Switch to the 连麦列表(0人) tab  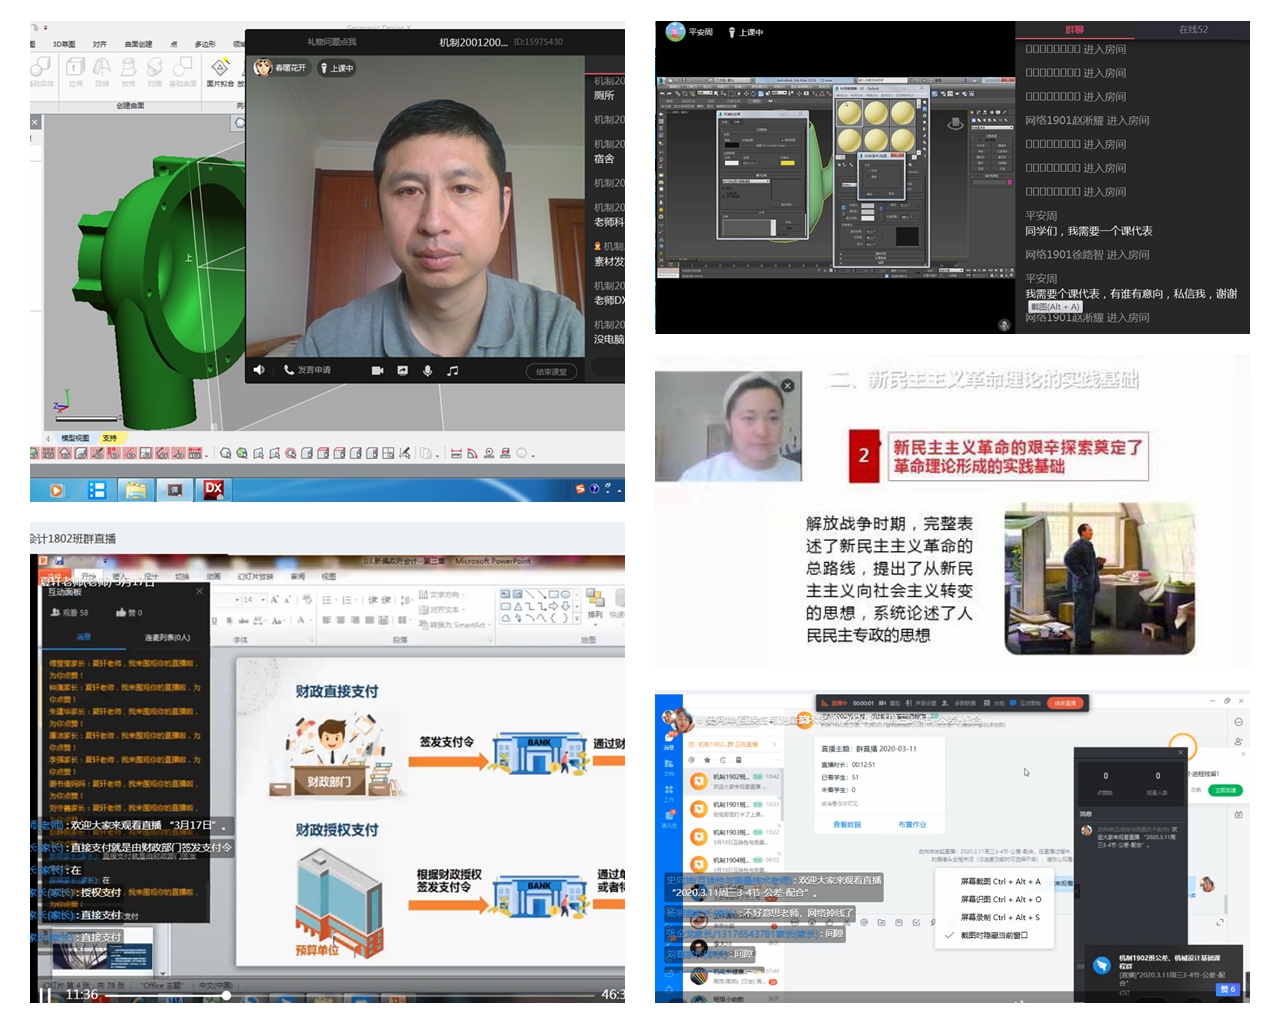[x=168, y=638]
